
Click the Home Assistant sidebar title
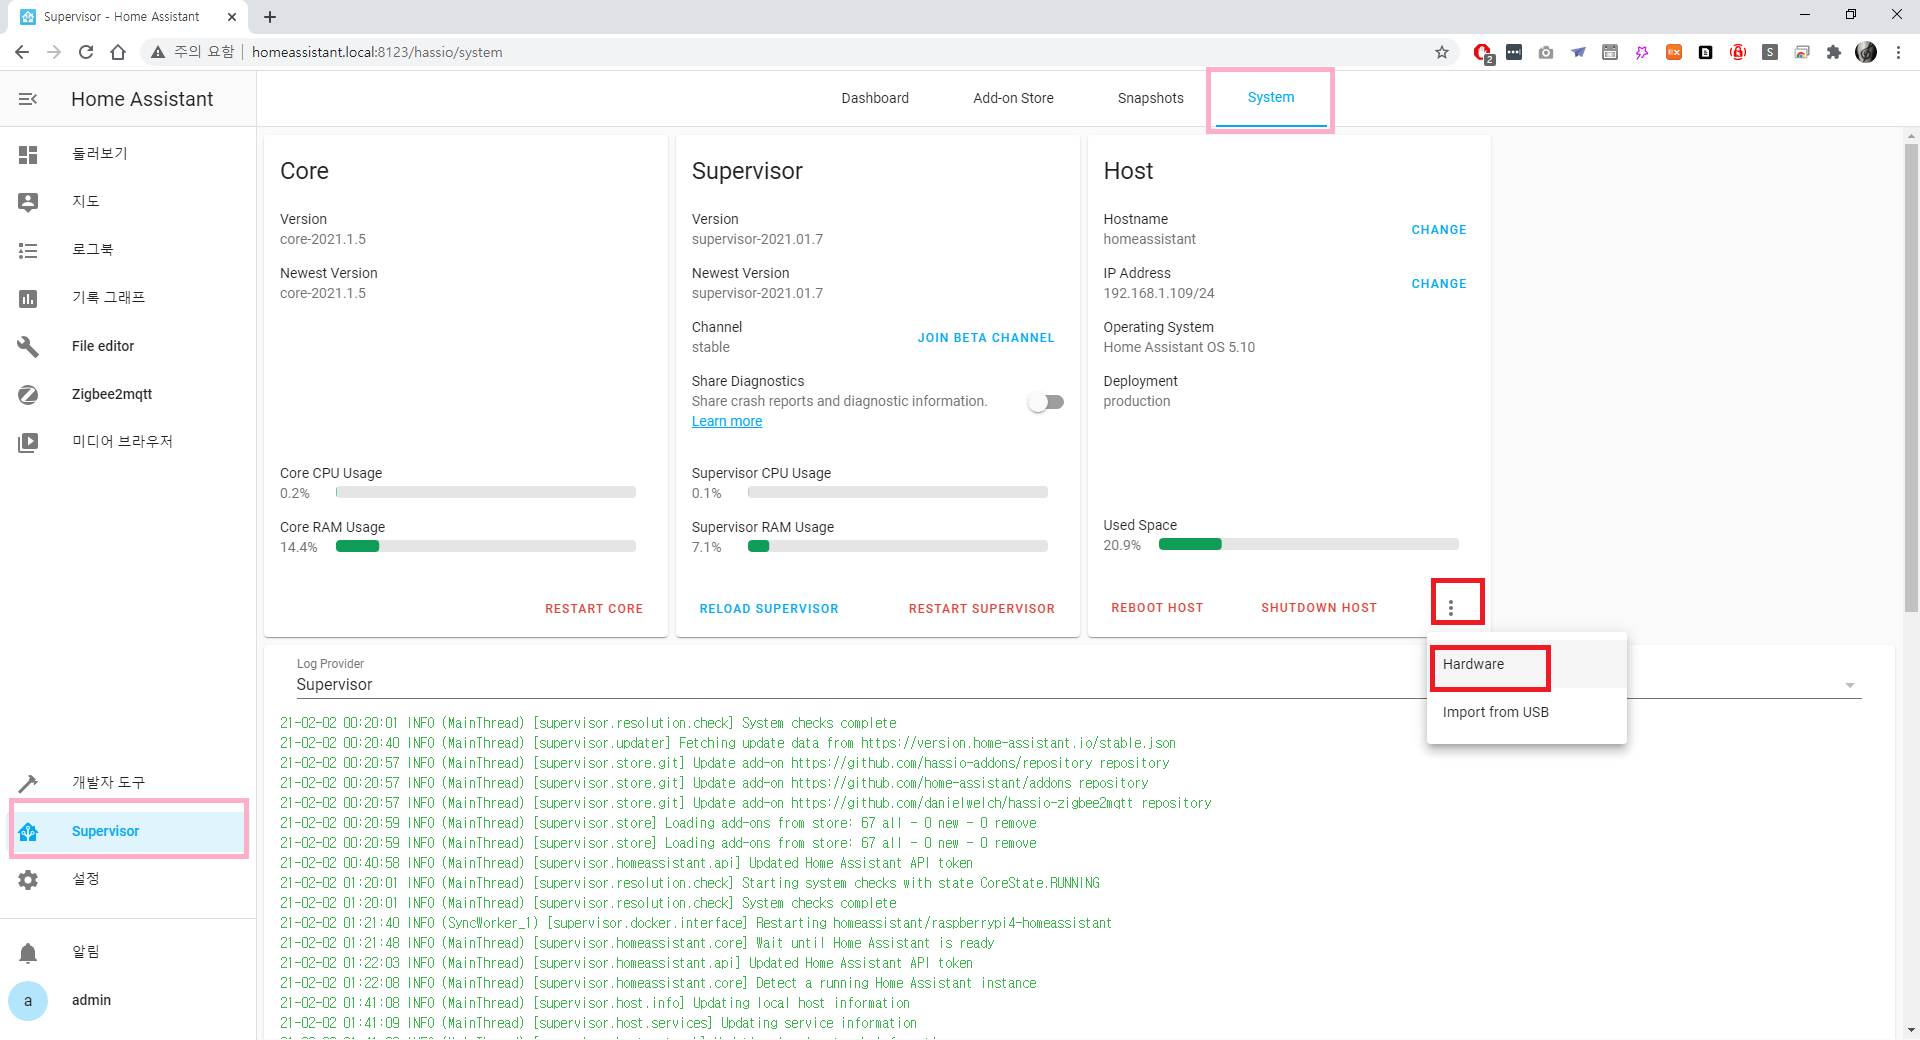coord(142,99)
